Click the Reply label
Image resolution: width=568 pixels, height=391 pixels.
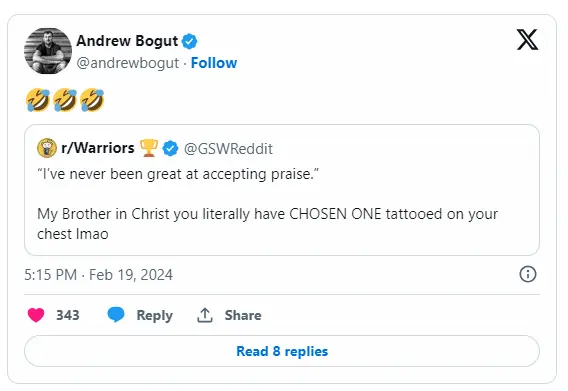(155, 316)
